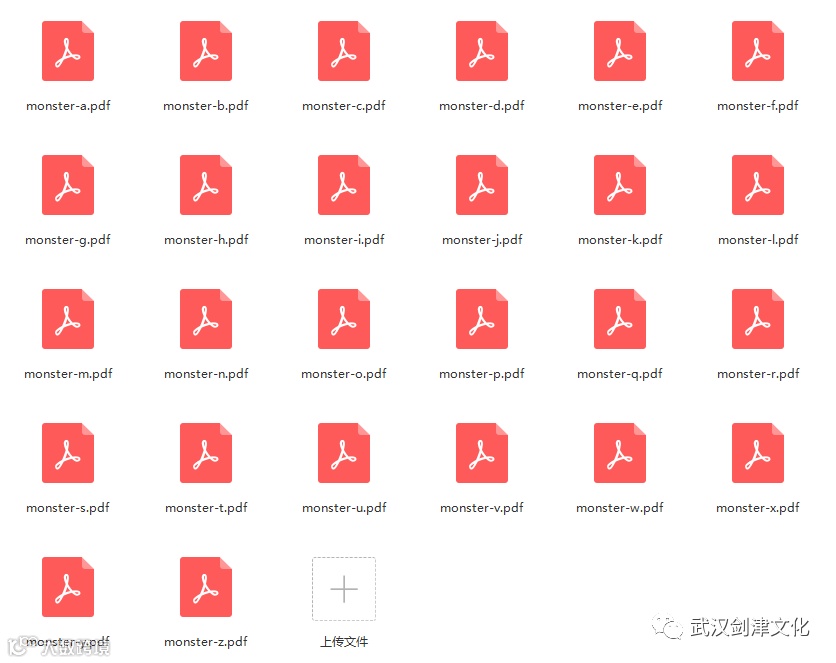Choose the monster-e.pdf PDF icon
The width and height of the screenshot is (836, 663).
(x=620, y=51)
